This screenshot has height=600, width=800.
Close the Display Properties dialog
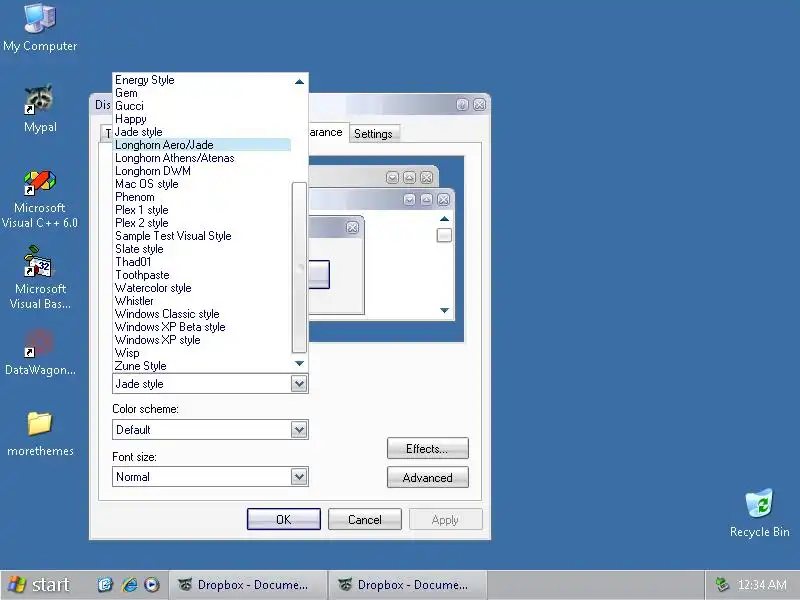tap(480, 105)
